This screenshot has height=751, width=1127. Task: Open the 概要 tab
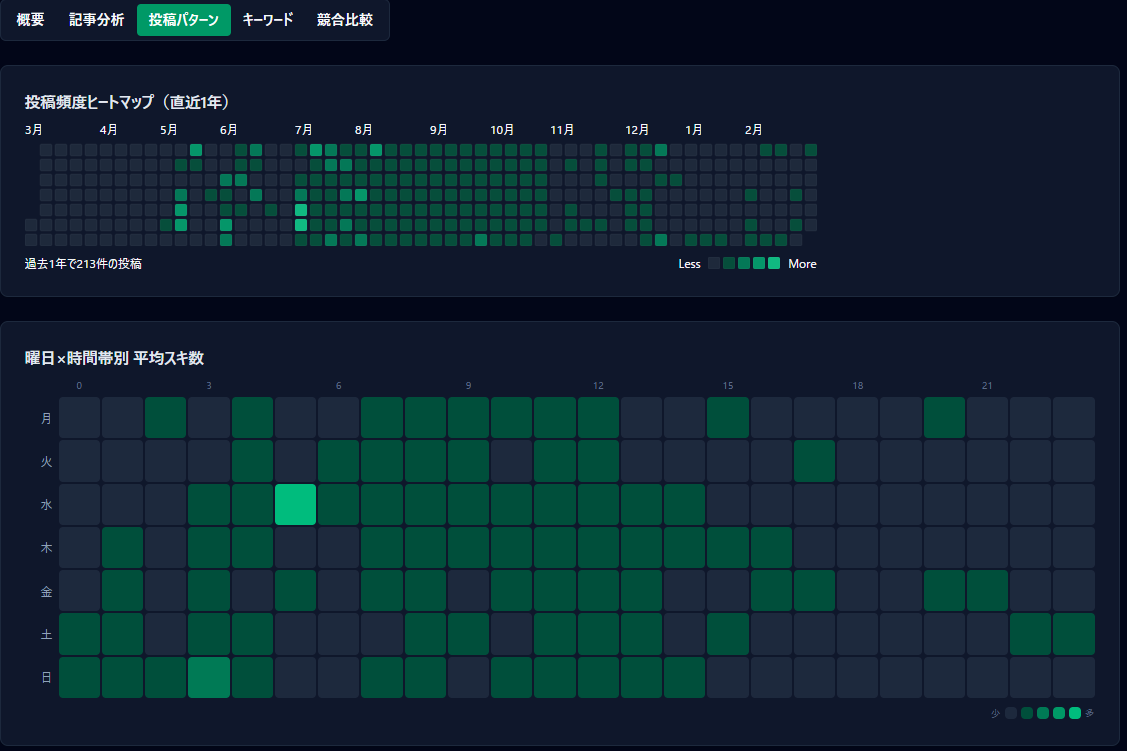tap(31, 20)
